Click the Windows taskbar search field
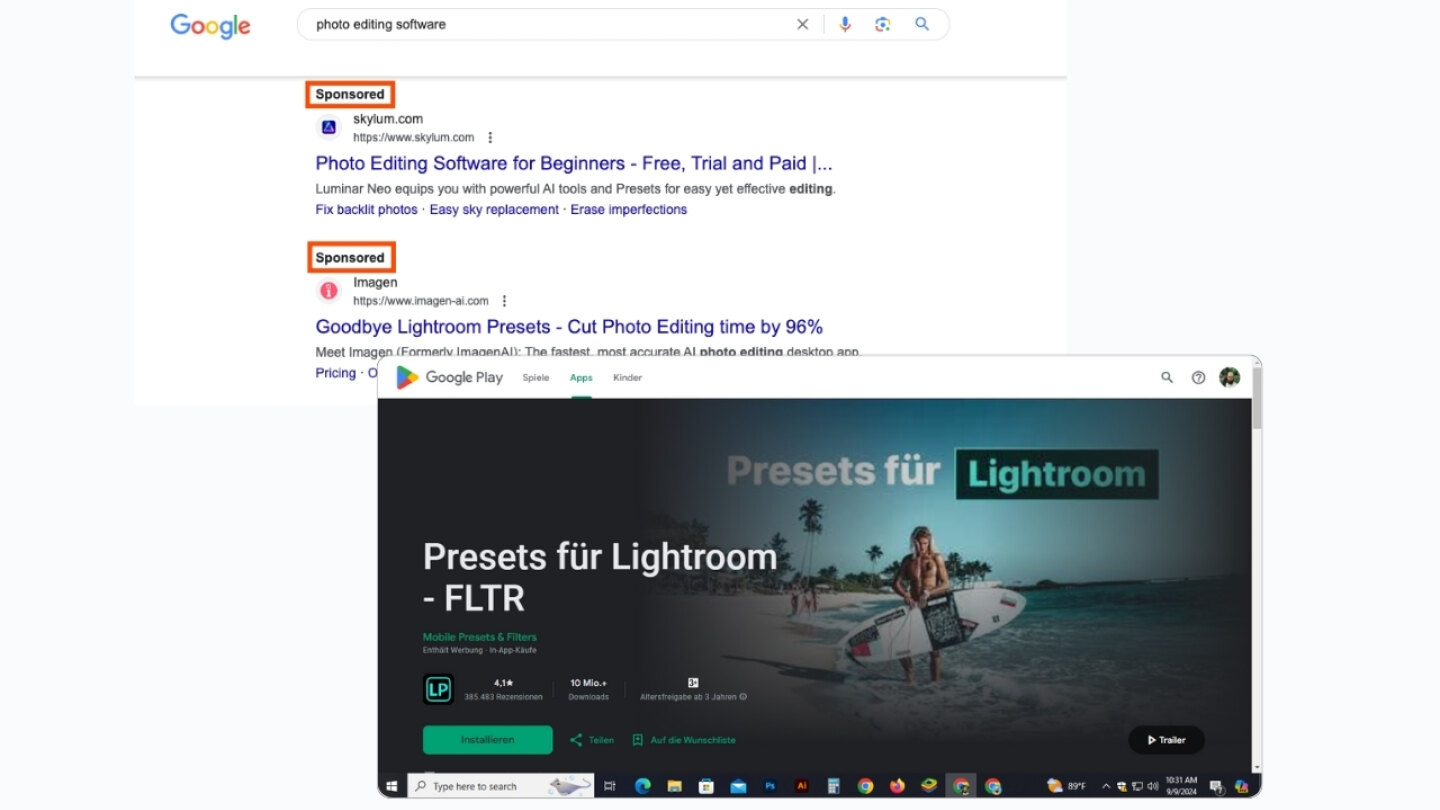 coord(501,786)
